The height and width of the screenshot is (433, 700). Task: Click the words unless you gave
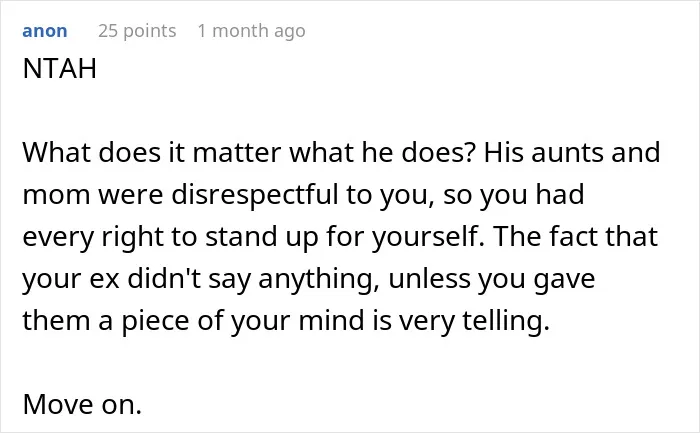[492, 279]
